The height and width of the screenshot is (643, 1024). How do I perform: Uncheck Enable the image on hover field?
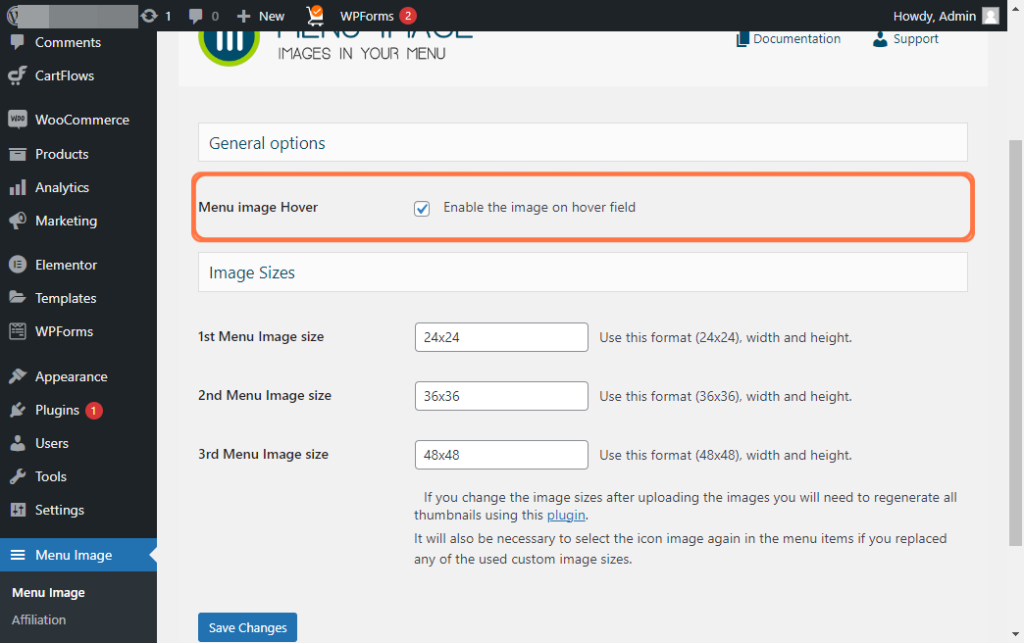422,208
